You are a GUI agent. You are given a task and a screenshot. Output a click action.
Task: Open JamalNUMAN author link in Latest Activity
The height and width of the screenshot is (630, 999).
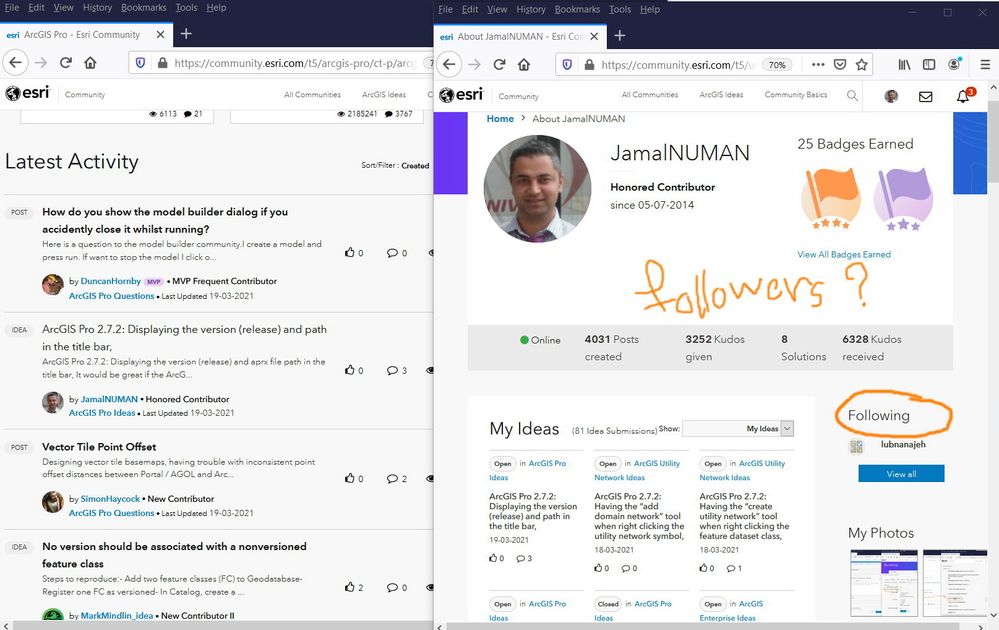[x=109, y=399]
